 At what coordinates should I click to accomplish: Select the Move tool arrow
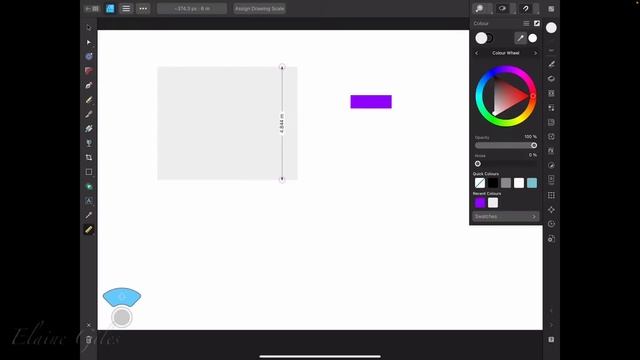point(89,27)
